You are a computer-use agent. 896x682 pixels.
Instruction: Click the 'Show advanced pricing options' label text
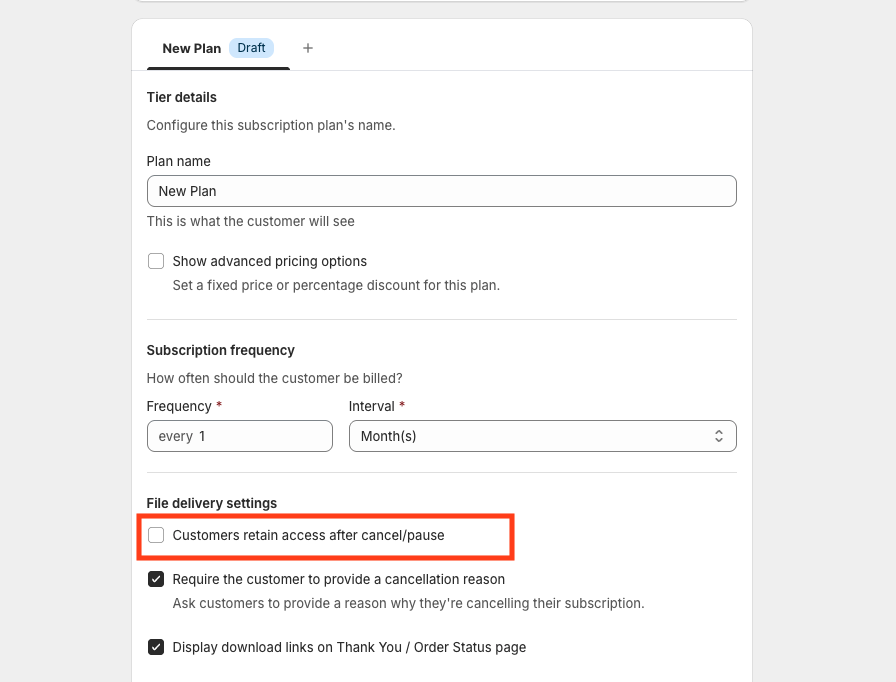point(269,261)
